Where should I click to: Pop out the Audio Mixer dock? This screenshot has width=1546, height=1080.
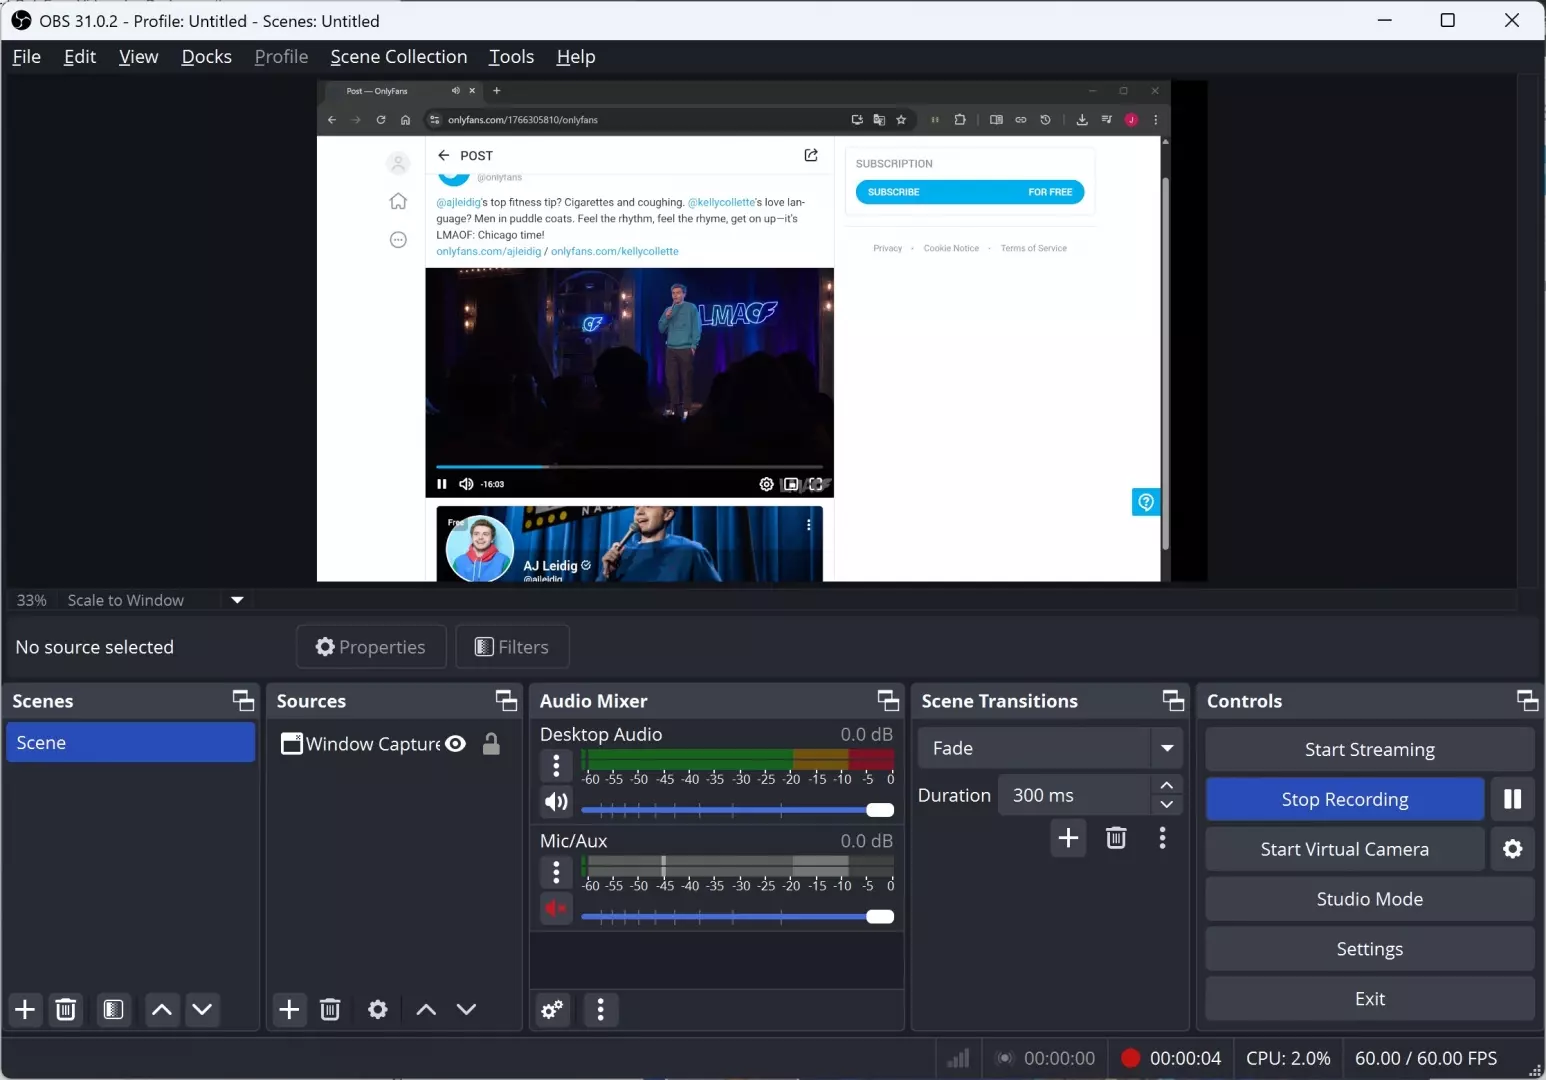click(888, 701)
